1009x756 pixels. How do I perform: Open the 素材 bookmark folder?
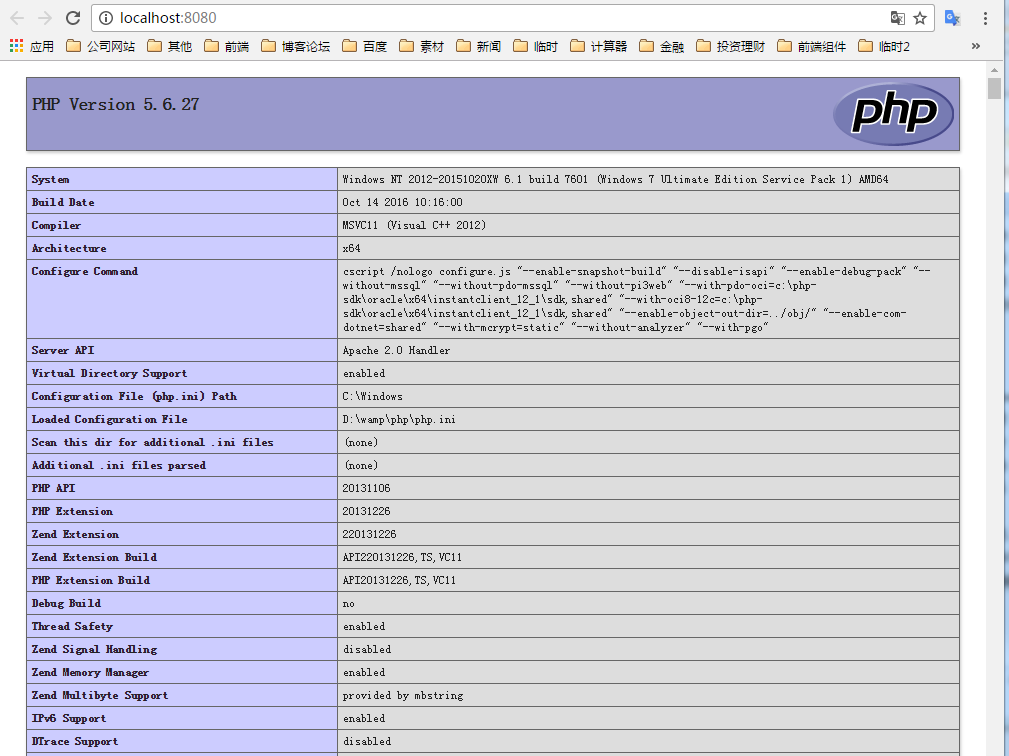pos(422,46)
